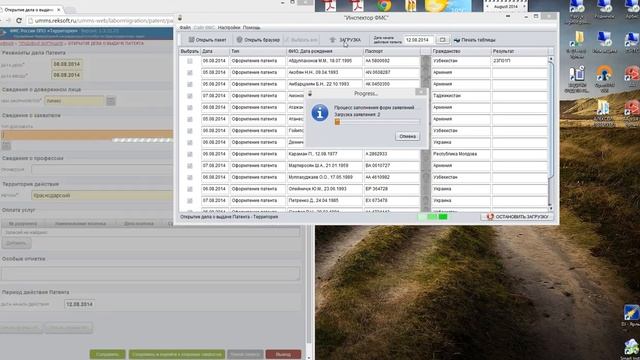Sort table by the Паспорт column header
The height and width of the screenshot is (360, 640).
(392, 51)
